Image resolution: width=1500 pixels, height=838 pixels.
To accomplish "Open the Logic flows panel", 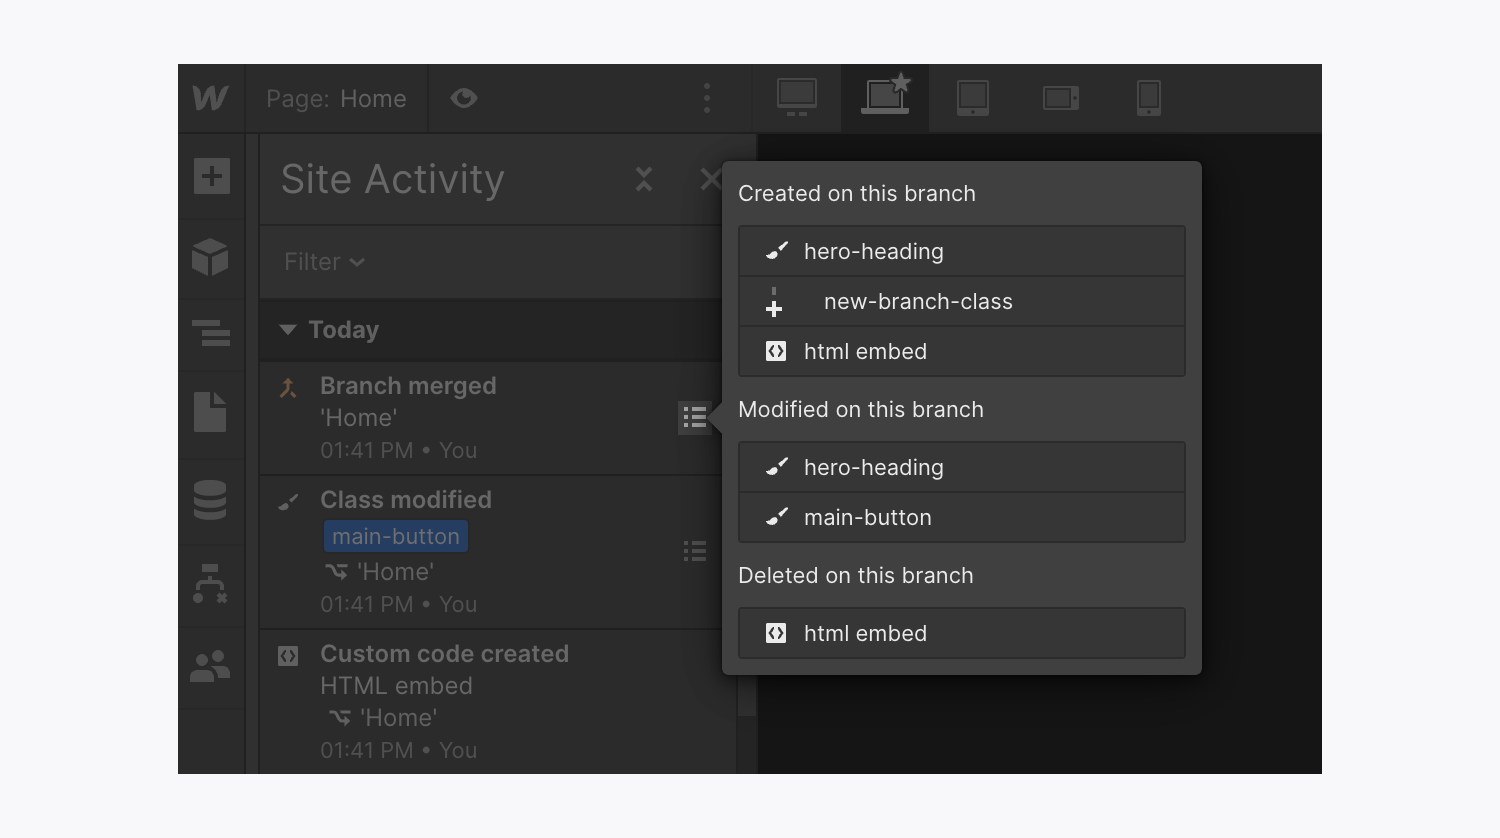I will pyautogui.click(x=211, y=584).
